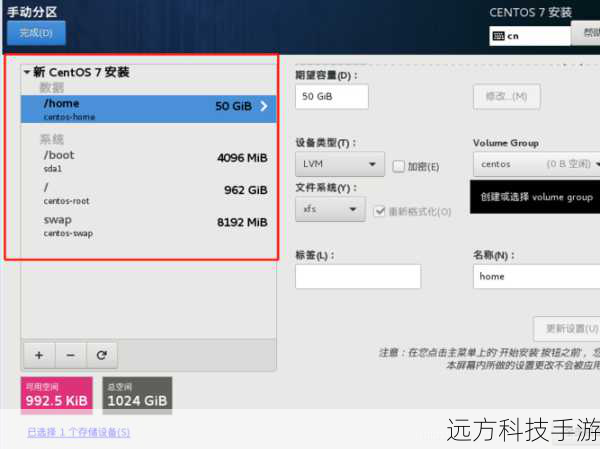Image resolution: width=600 pixels, height=449 pixels.
Task: Click the 8192 MiB size value
Action: (242, 222)
